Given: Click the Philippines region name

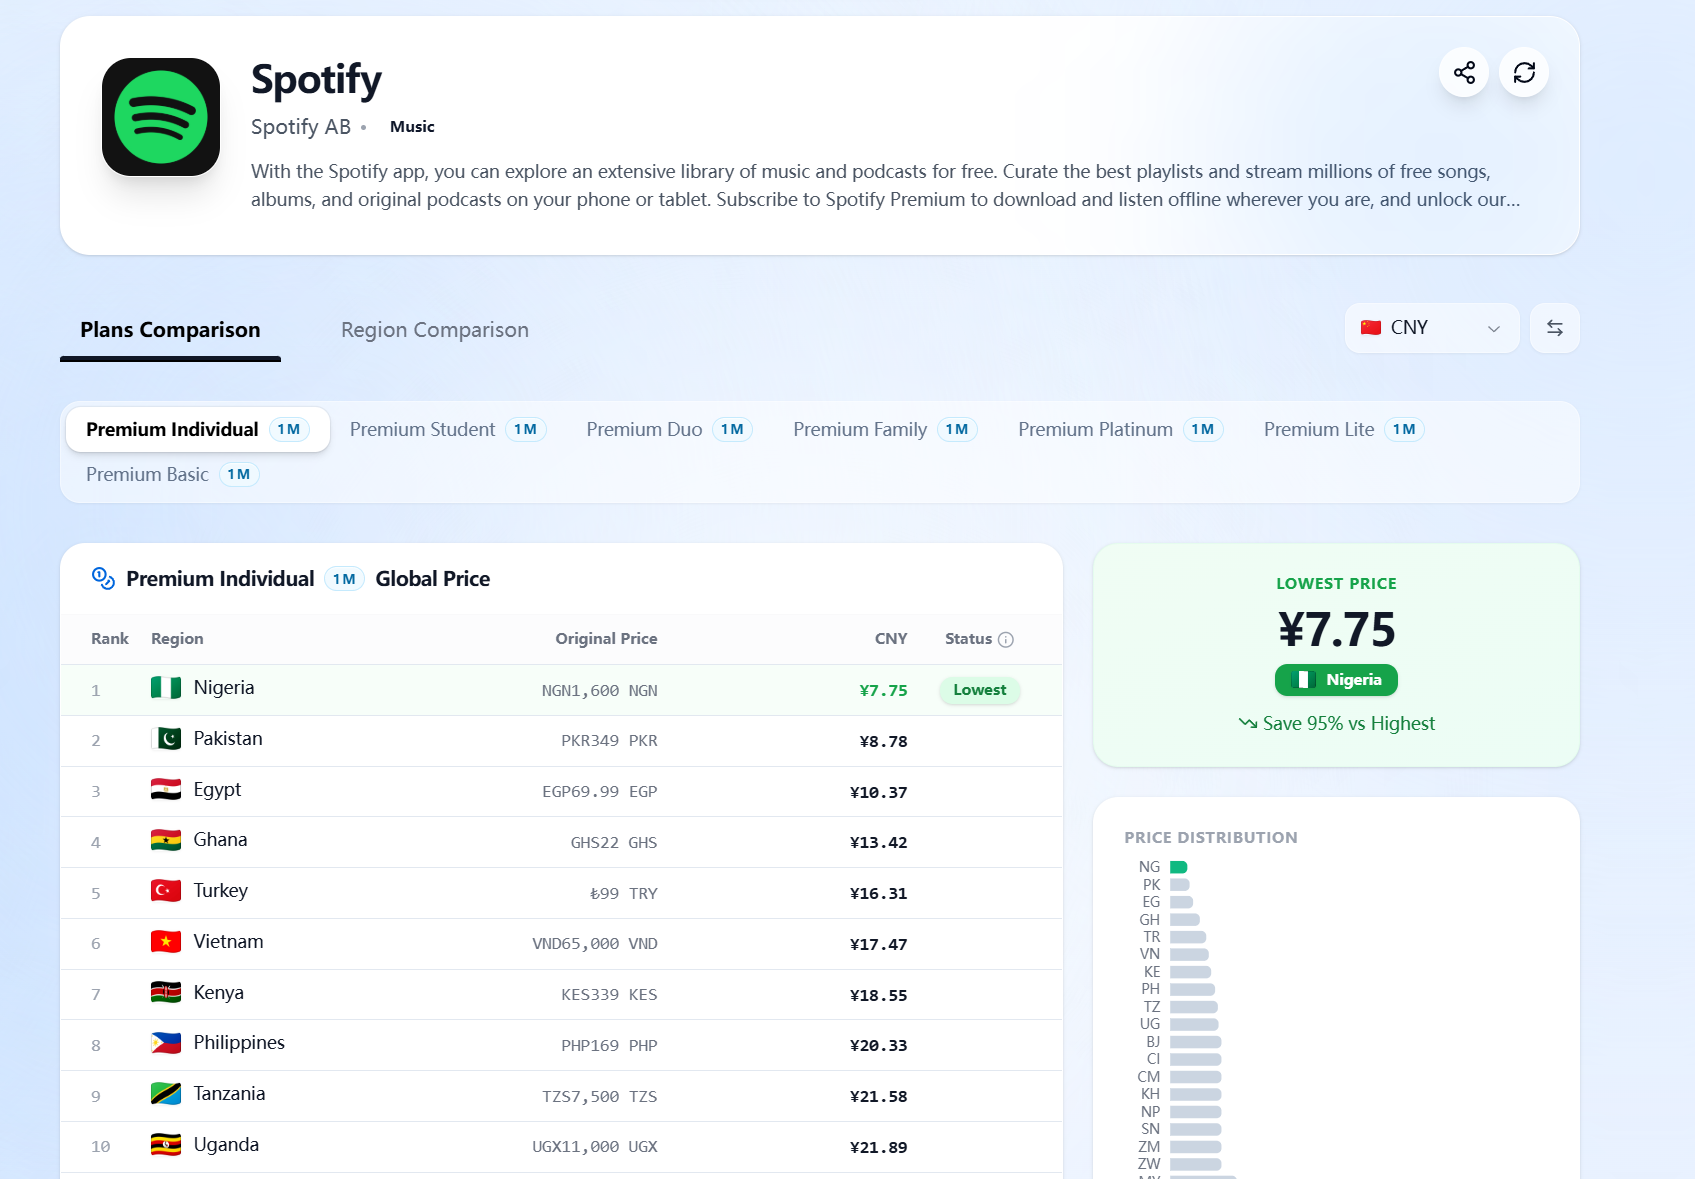Looking at the screenshot, I should coord(239,1043).
